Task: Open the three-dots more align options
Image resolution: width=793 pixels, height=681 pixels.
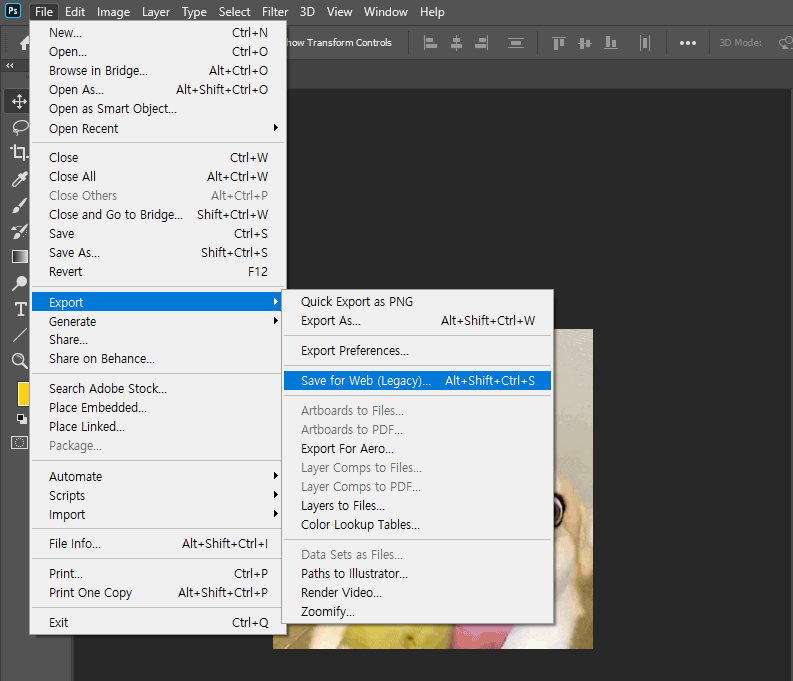Action: [687, 43]
